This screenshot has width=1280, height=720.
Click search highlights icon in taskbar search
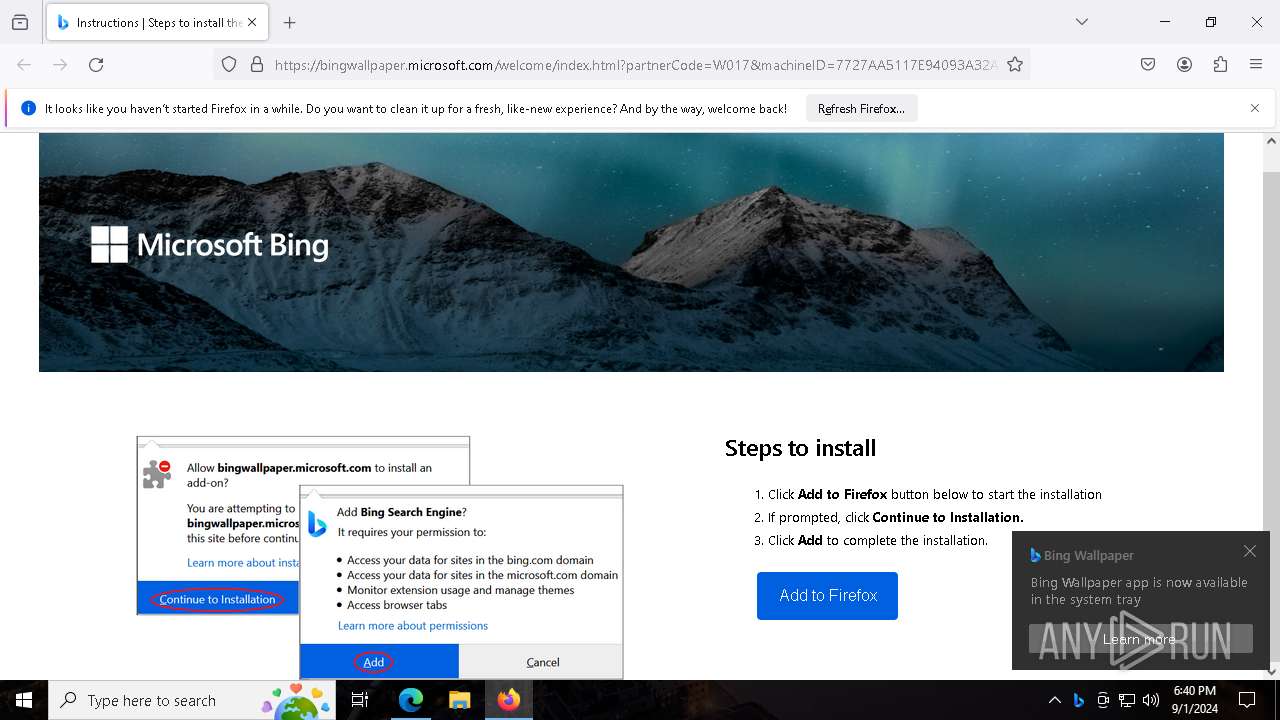coord(296,700)
